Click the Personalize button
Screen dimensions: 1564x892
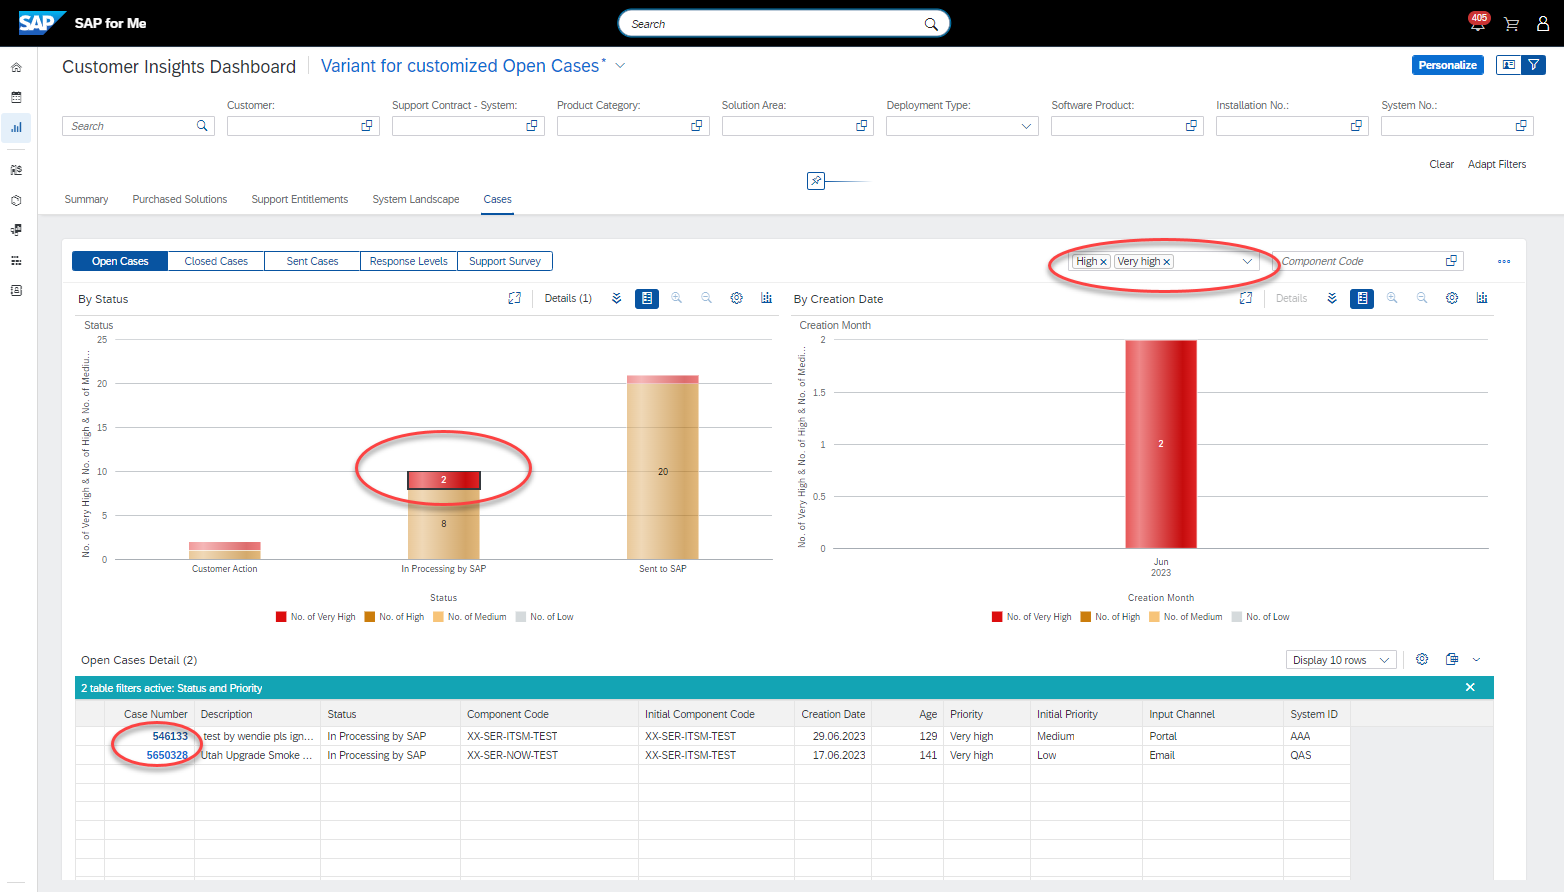1447,65
